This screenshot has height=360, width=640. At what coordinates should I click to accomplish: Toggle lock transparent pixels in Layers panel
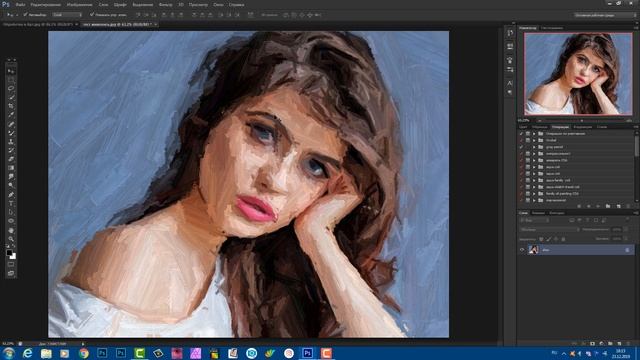click(x=541, y=239)
